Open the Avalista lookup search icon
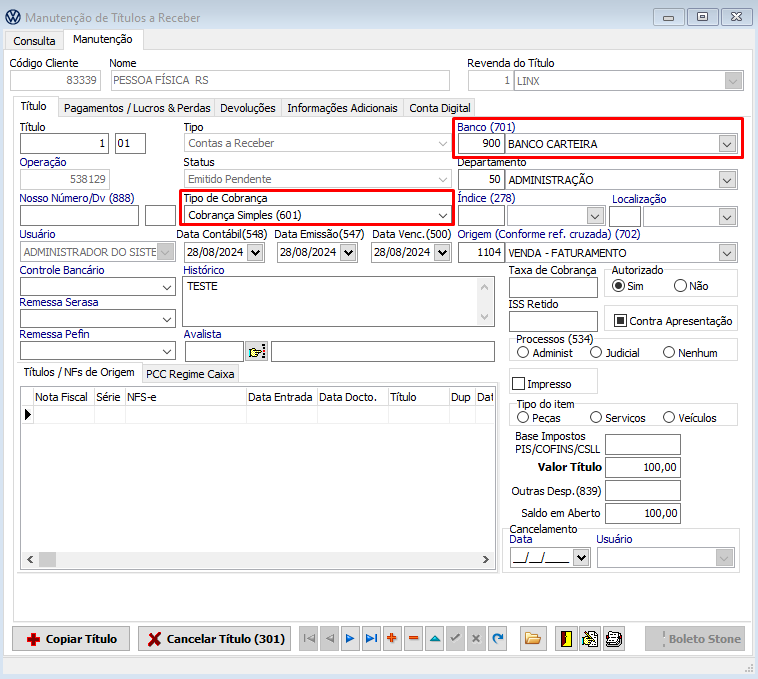 [257, 351]
